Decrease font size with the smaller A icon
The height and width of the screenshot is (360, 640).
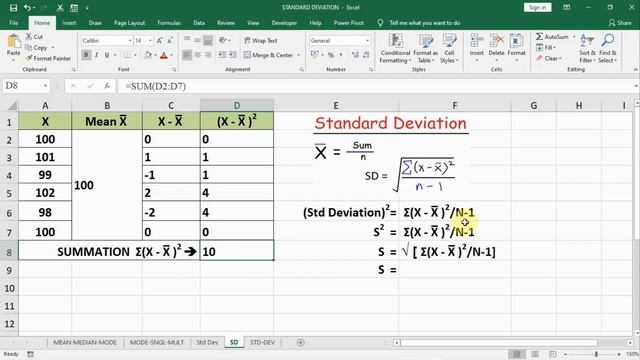pos(170,40)
